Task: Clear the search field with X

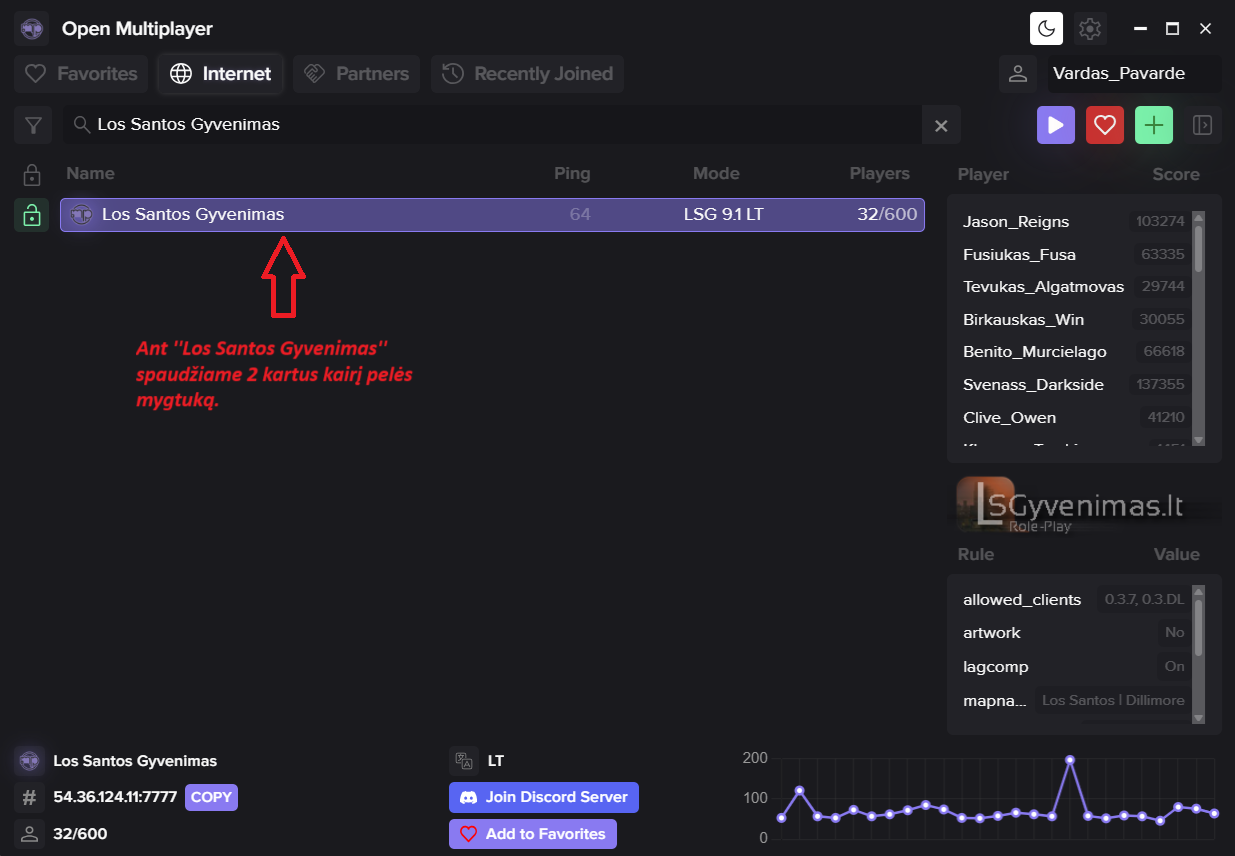Action: 940,126
